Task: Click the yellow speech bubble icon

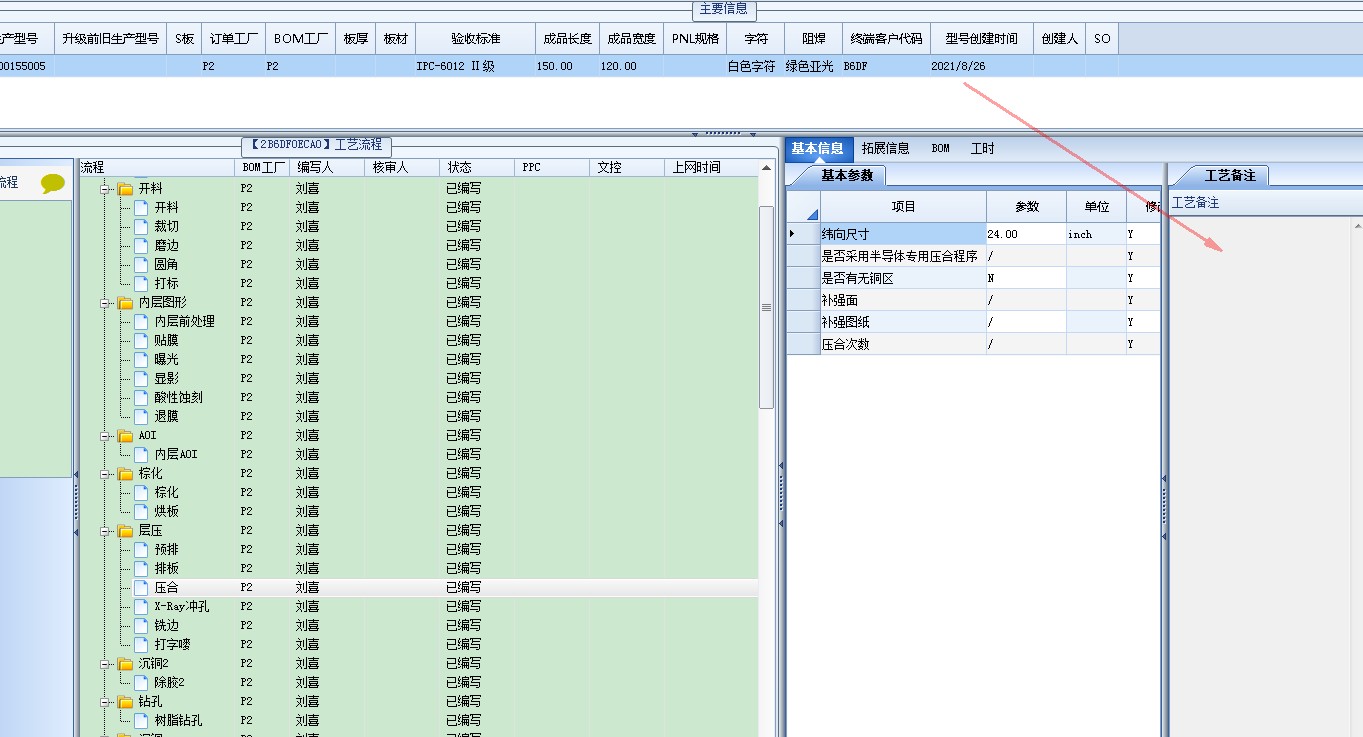Action: pyautogui.click(x=53, y=183)
